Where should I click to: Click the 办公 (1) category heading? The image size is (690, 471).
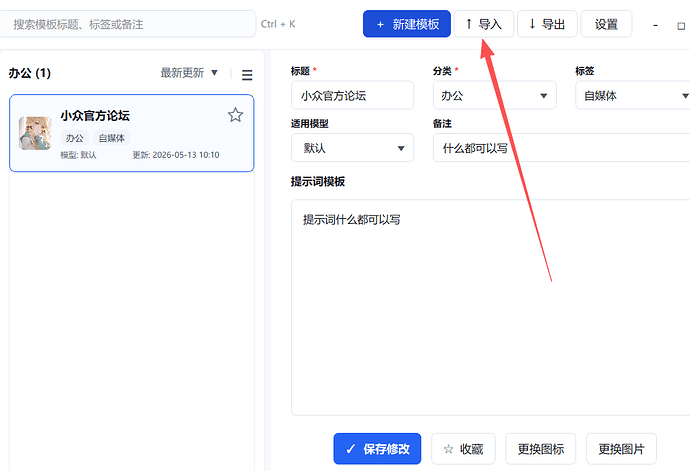[29, 73]
